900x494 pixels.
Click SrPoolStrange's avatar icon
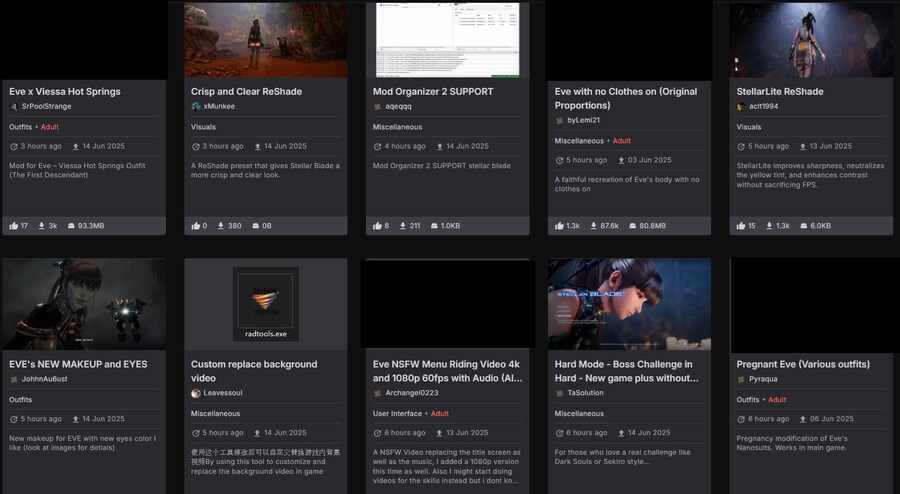pos(14,107)
